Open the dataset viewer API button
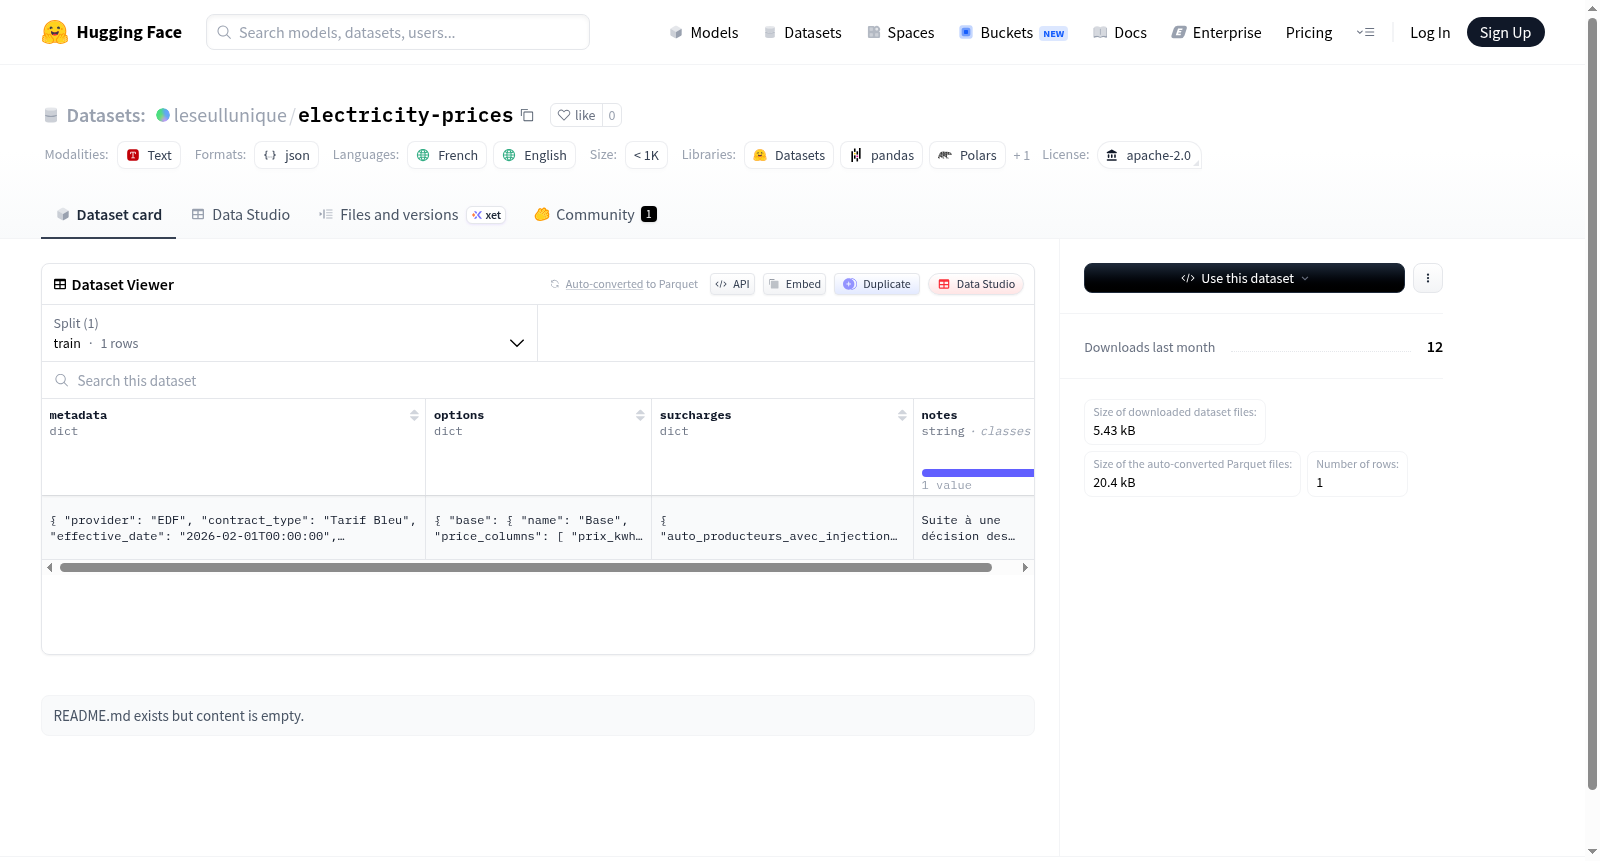 732,284
